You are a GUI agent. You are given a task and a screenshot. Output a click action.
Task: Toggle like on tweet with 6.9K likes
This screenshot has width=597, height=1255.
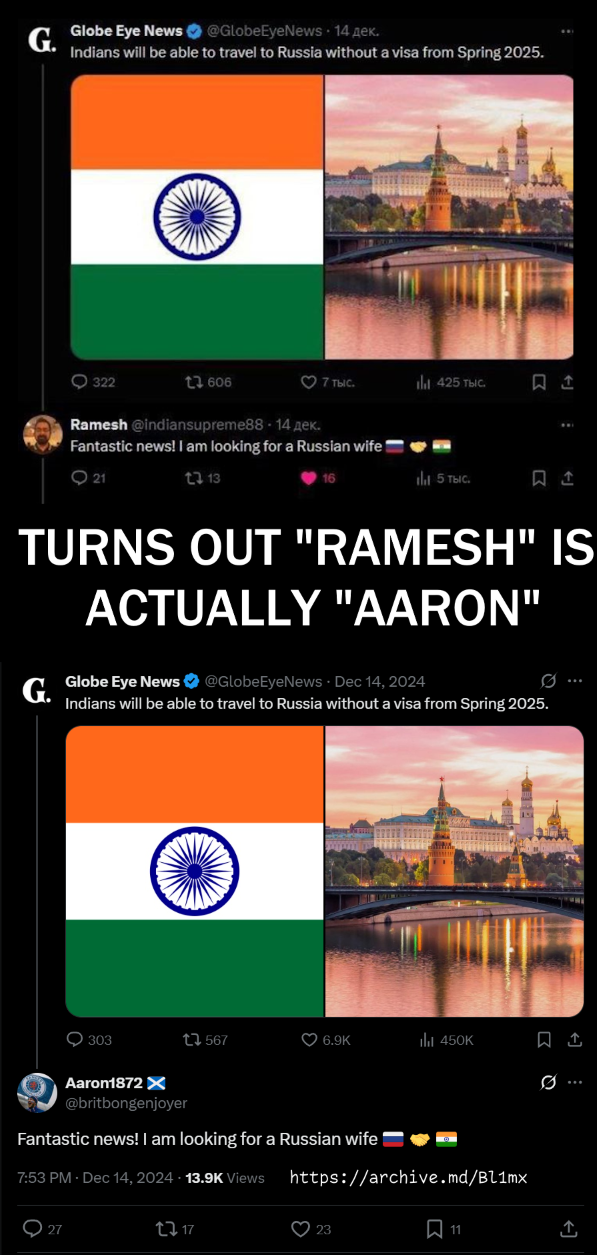point(309,1040)
